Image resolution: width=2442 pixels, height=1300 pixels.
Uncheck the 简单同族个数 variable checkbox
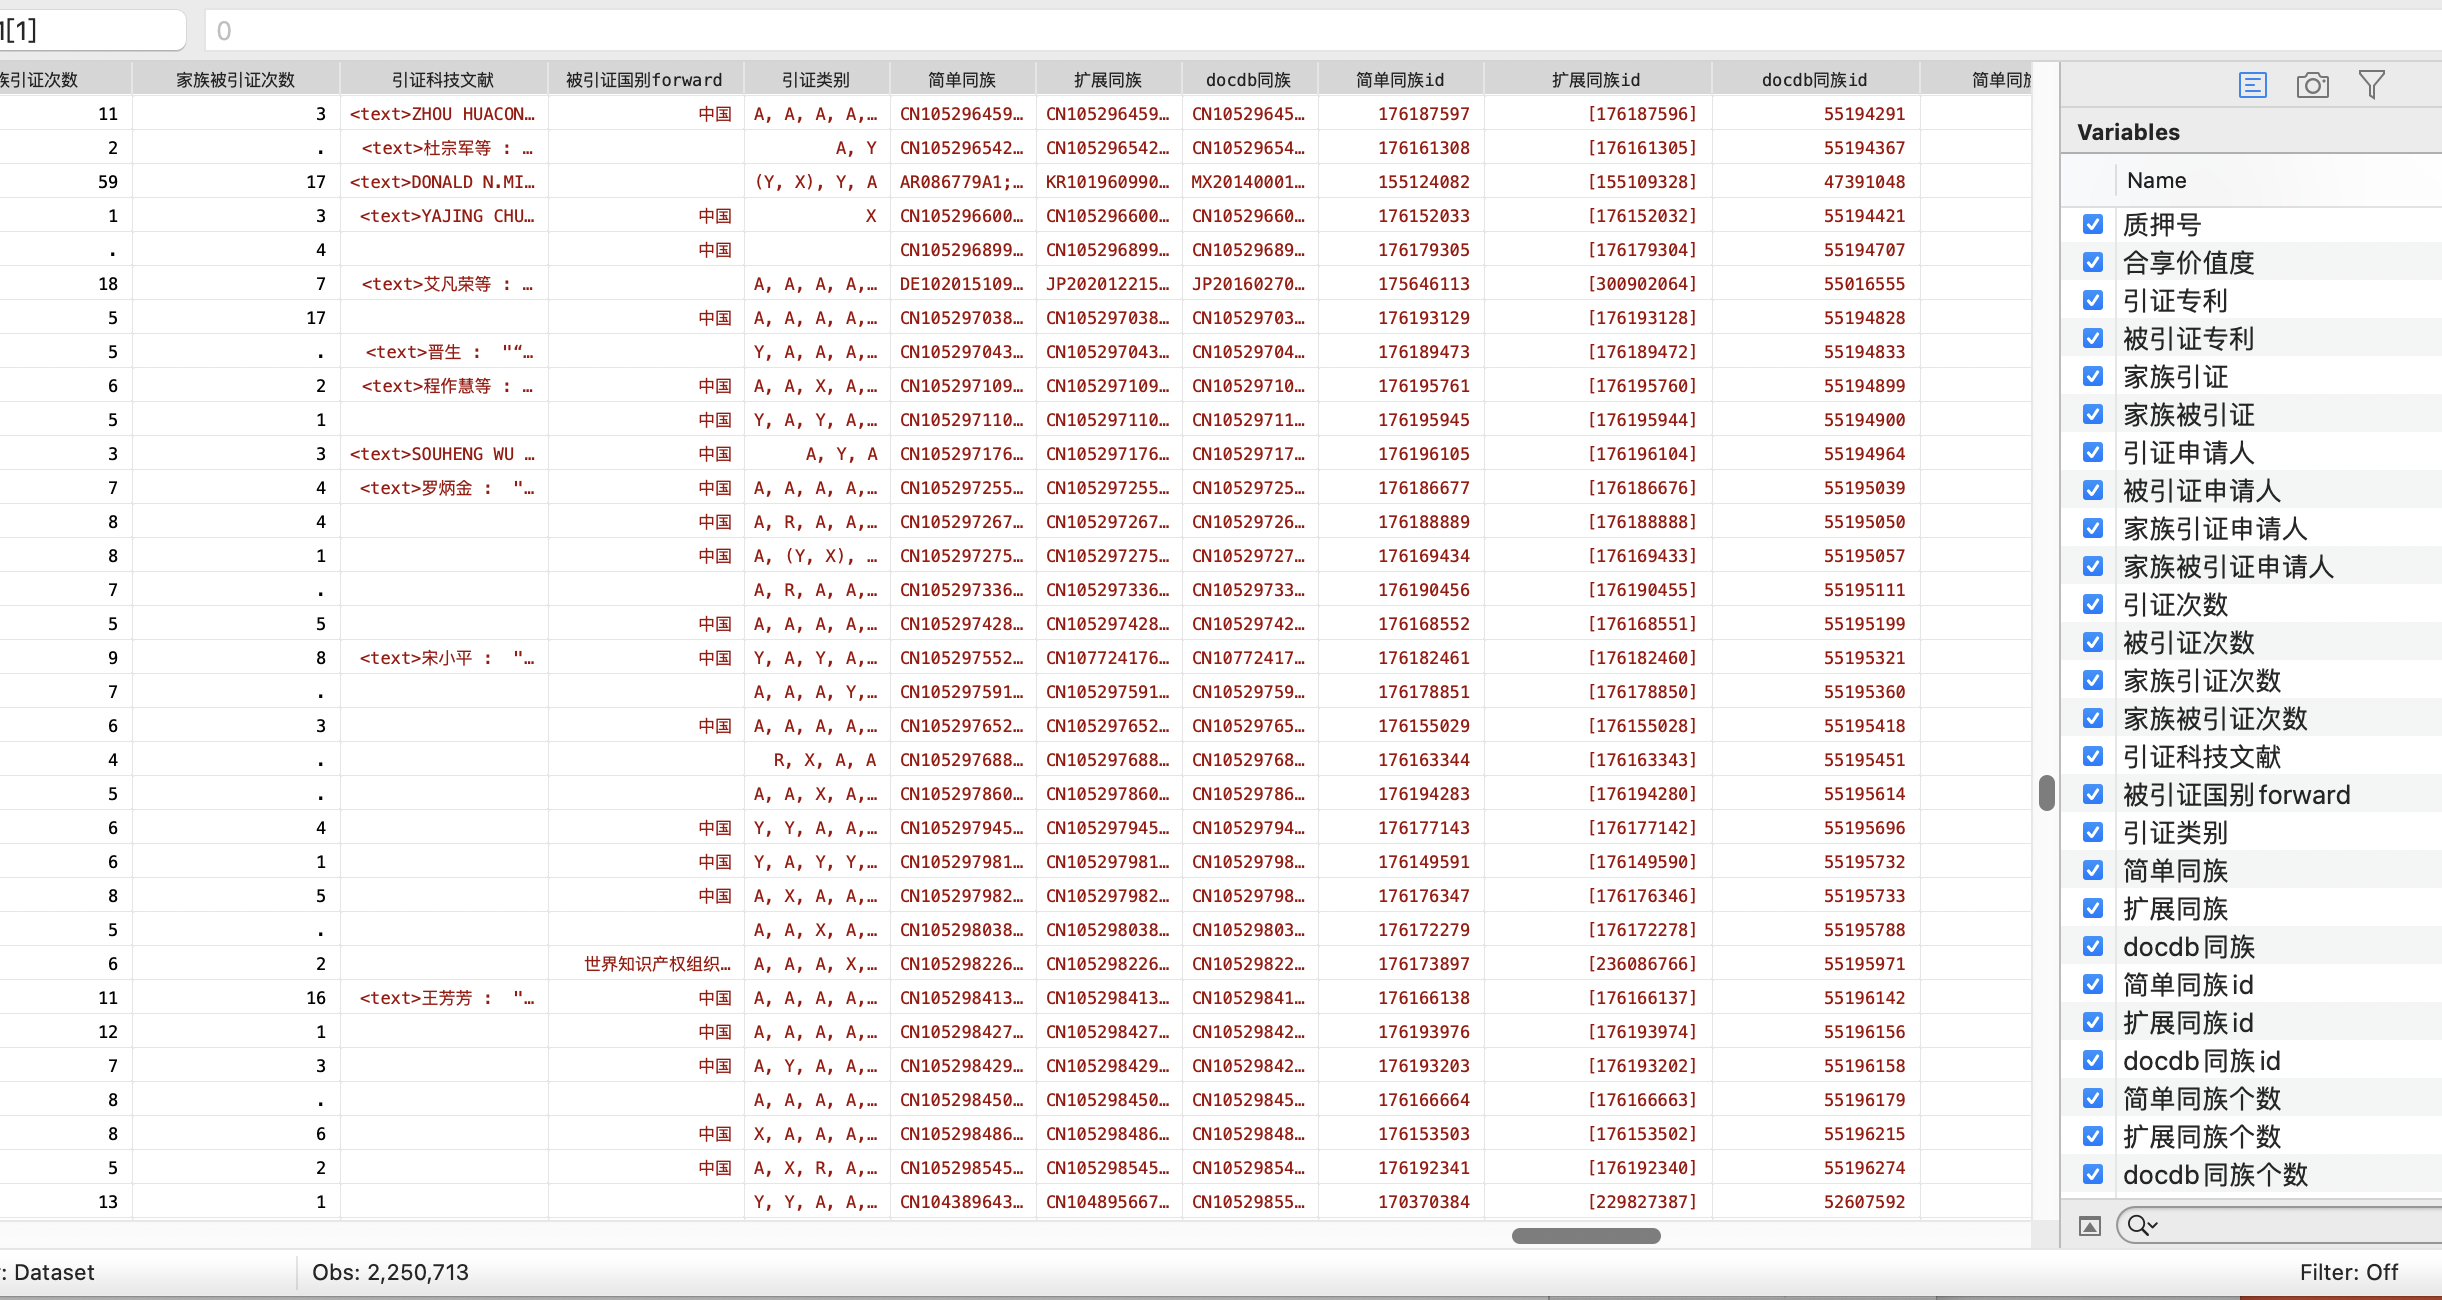click(2093, 1098)
